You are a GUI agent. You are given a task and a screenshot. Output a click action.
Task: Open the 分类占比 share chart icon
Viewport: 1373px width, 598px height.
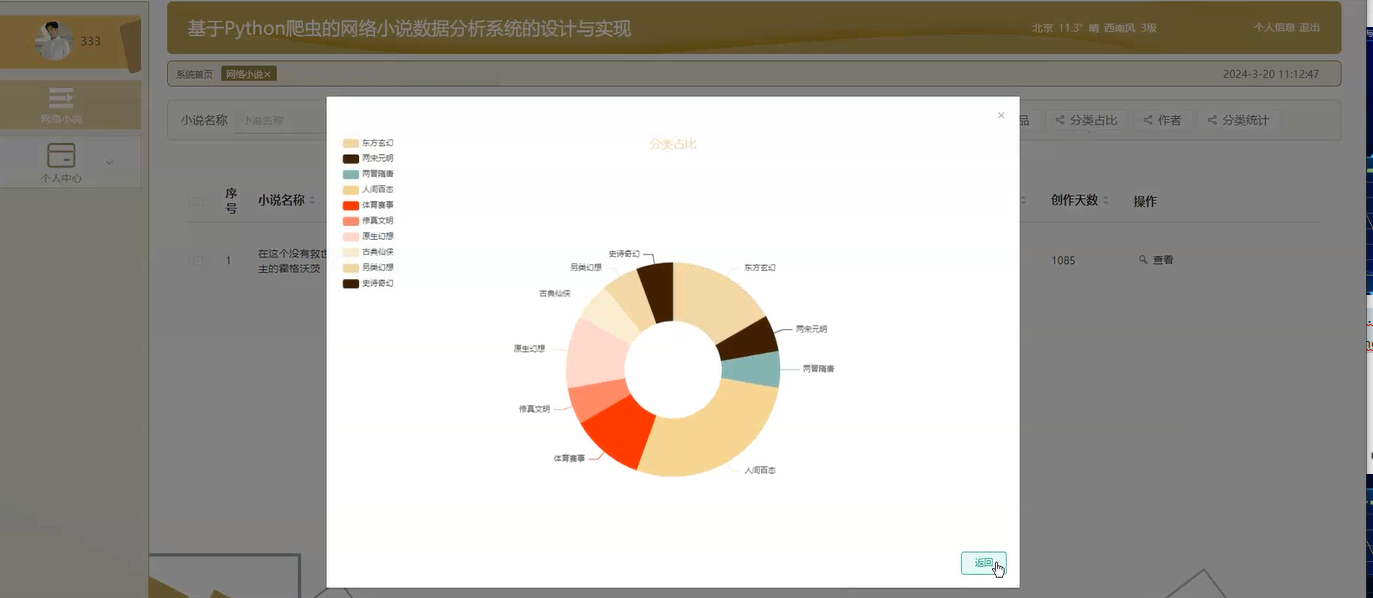tap(1059, 119)
